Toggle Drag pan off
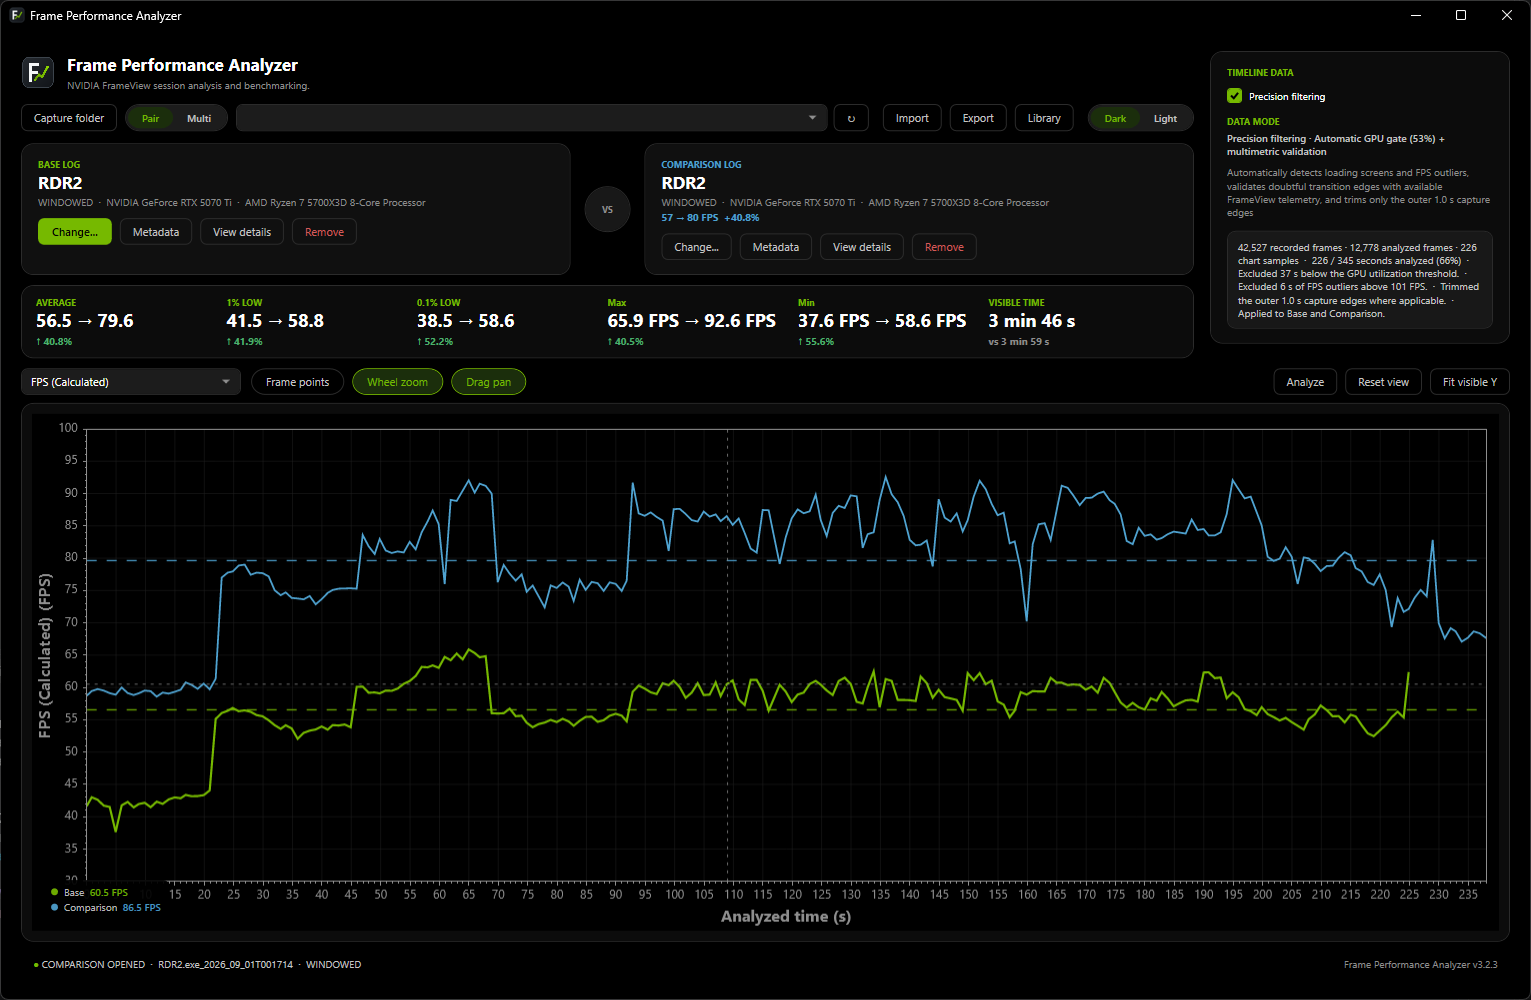Viewport: 1531px width, 1000px height. (488, 382)
